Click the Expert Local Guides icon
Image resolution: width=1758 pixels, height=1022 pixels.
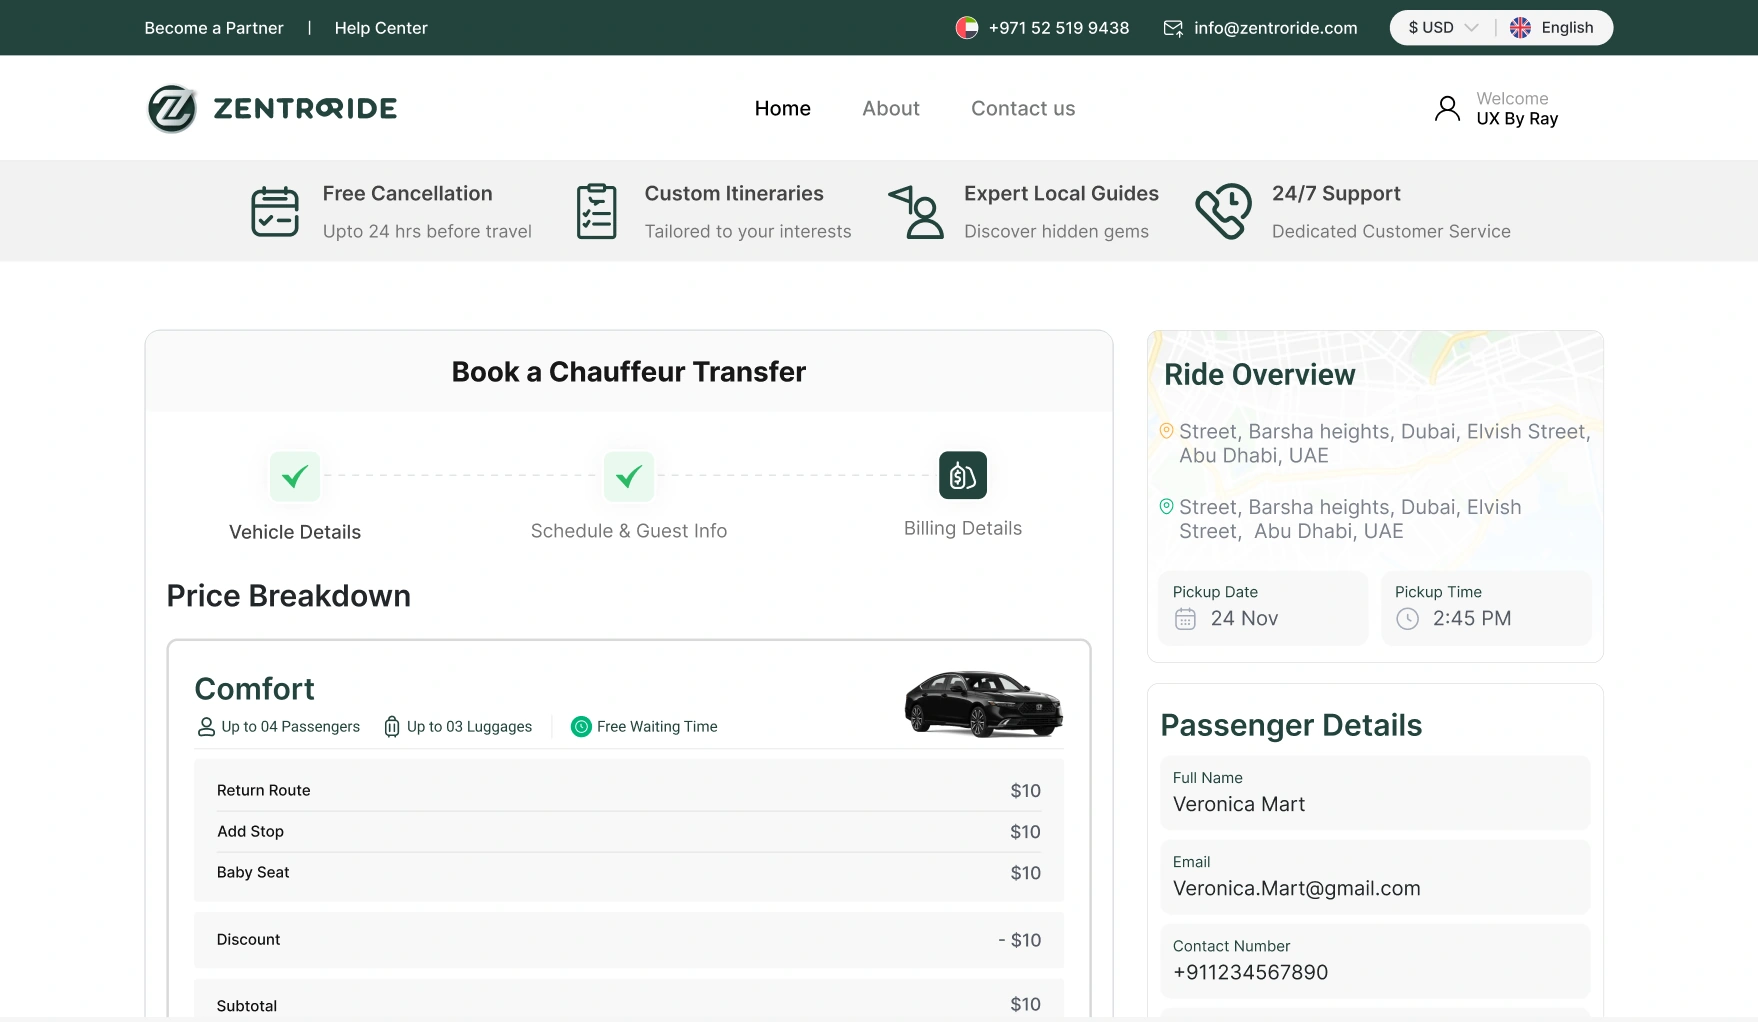(x=917, y=212)
